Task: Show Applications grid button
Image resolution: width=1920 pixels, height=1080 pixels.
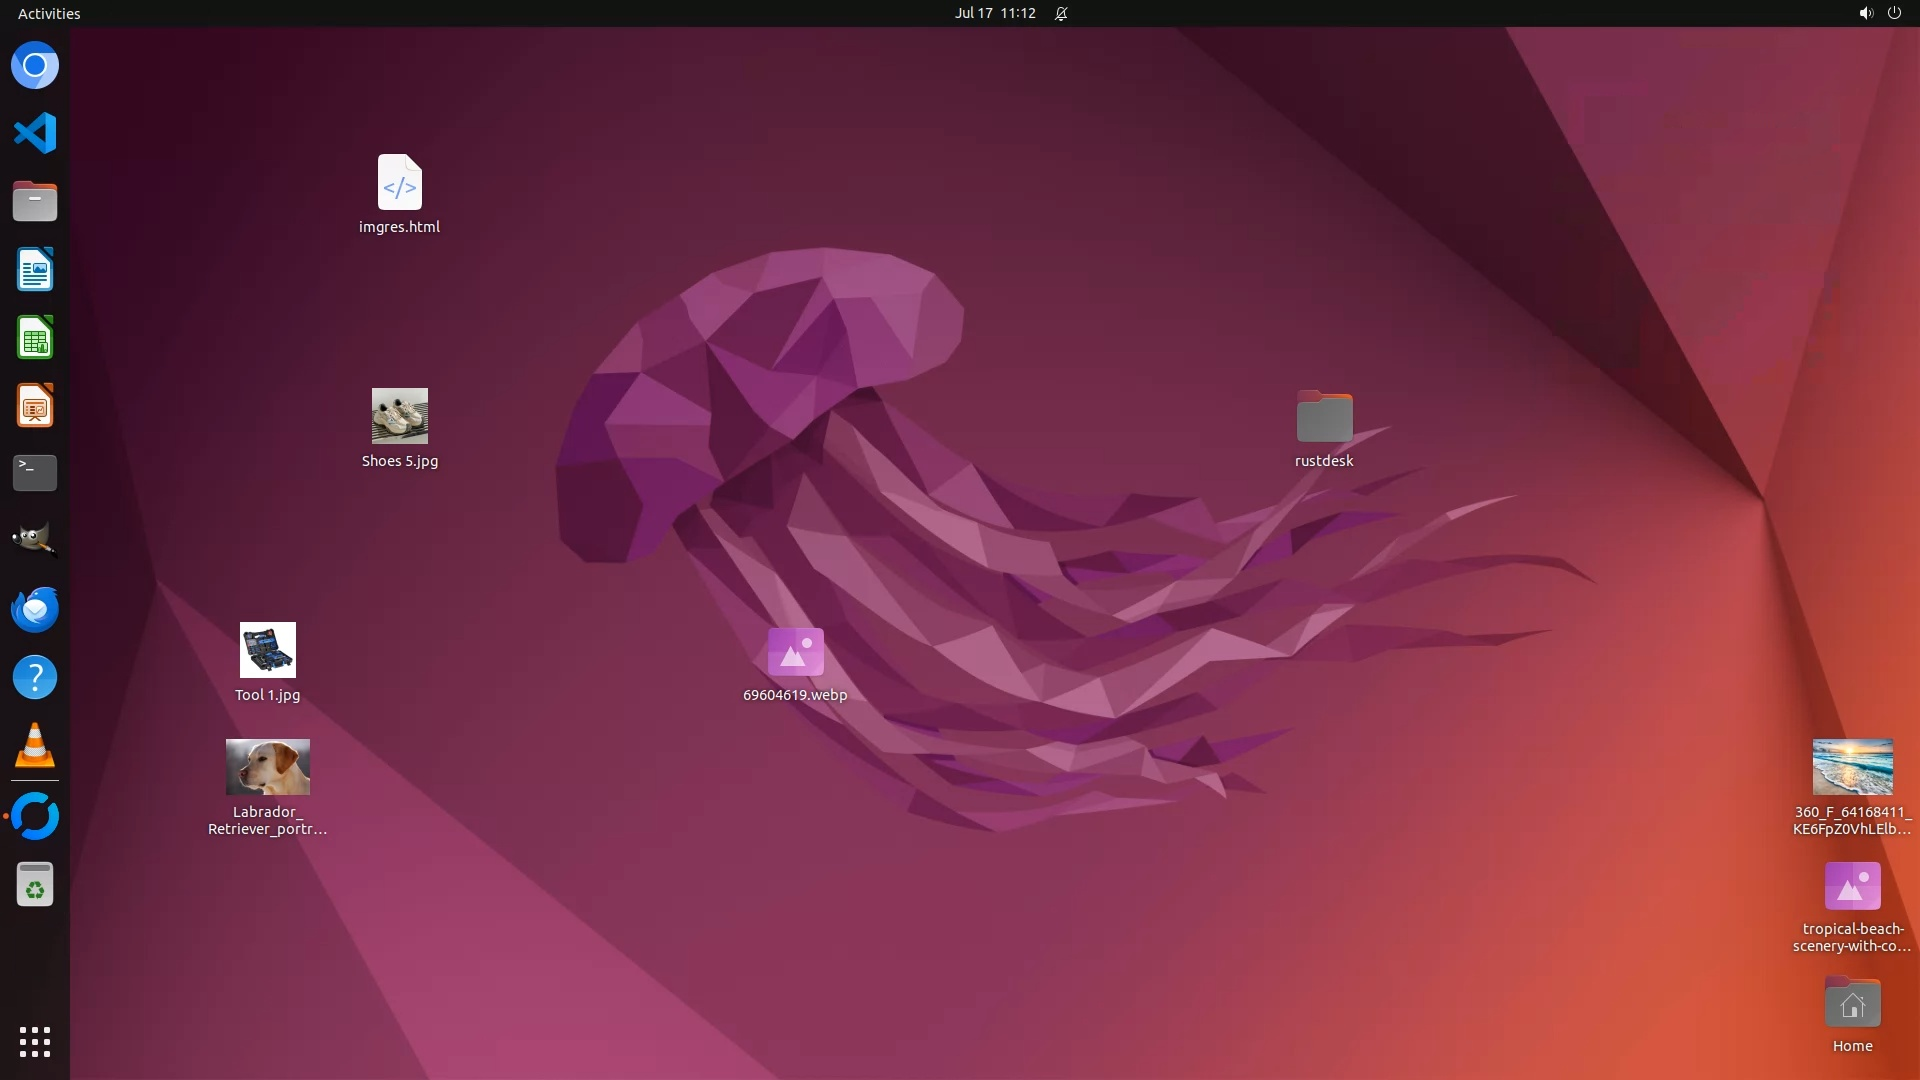Action: click(x=35, y=1042)
